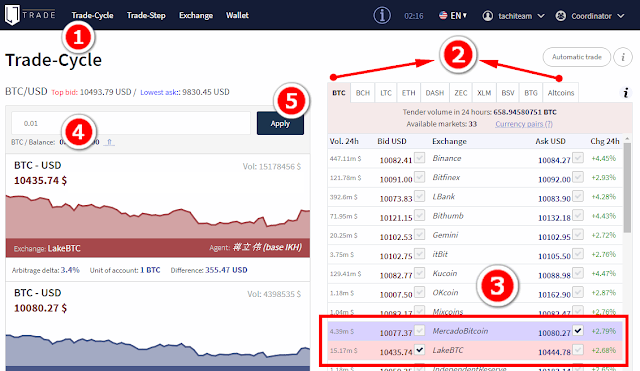Image resolution: width=640 pixels, height=371 pixels.
Task: Check the Gemini bid checkbox
Action: (x=419, y=234)
